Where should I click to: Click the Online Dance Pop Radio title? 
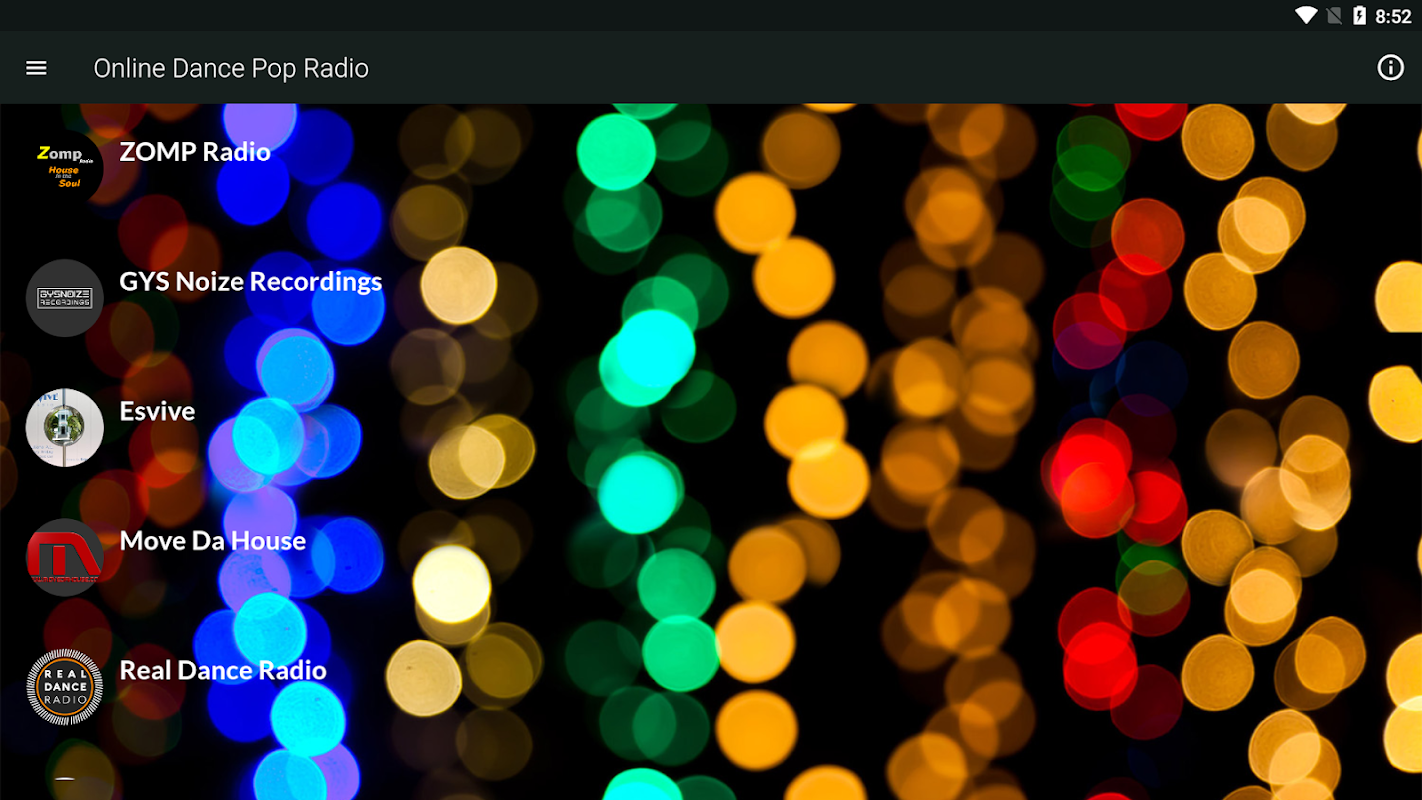click(x=231, y=68)
